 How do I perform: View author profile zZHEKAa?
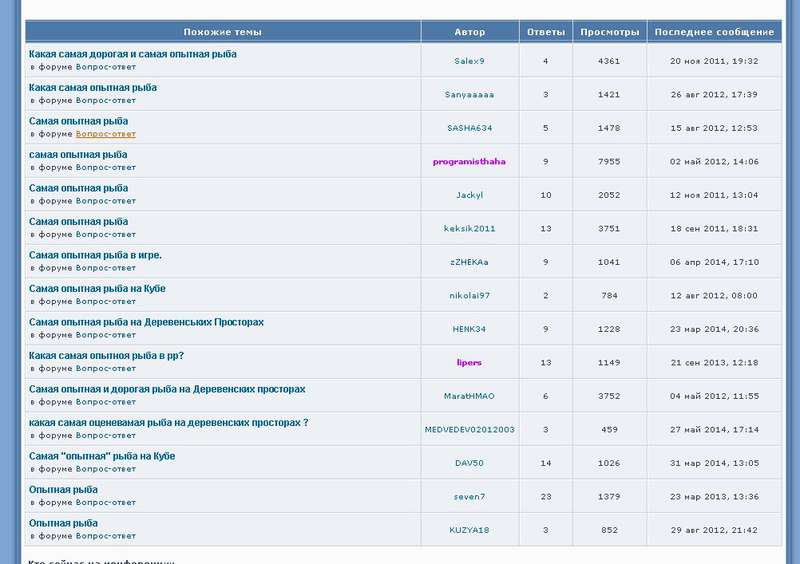pyautogui.click(x=469, y=262)
